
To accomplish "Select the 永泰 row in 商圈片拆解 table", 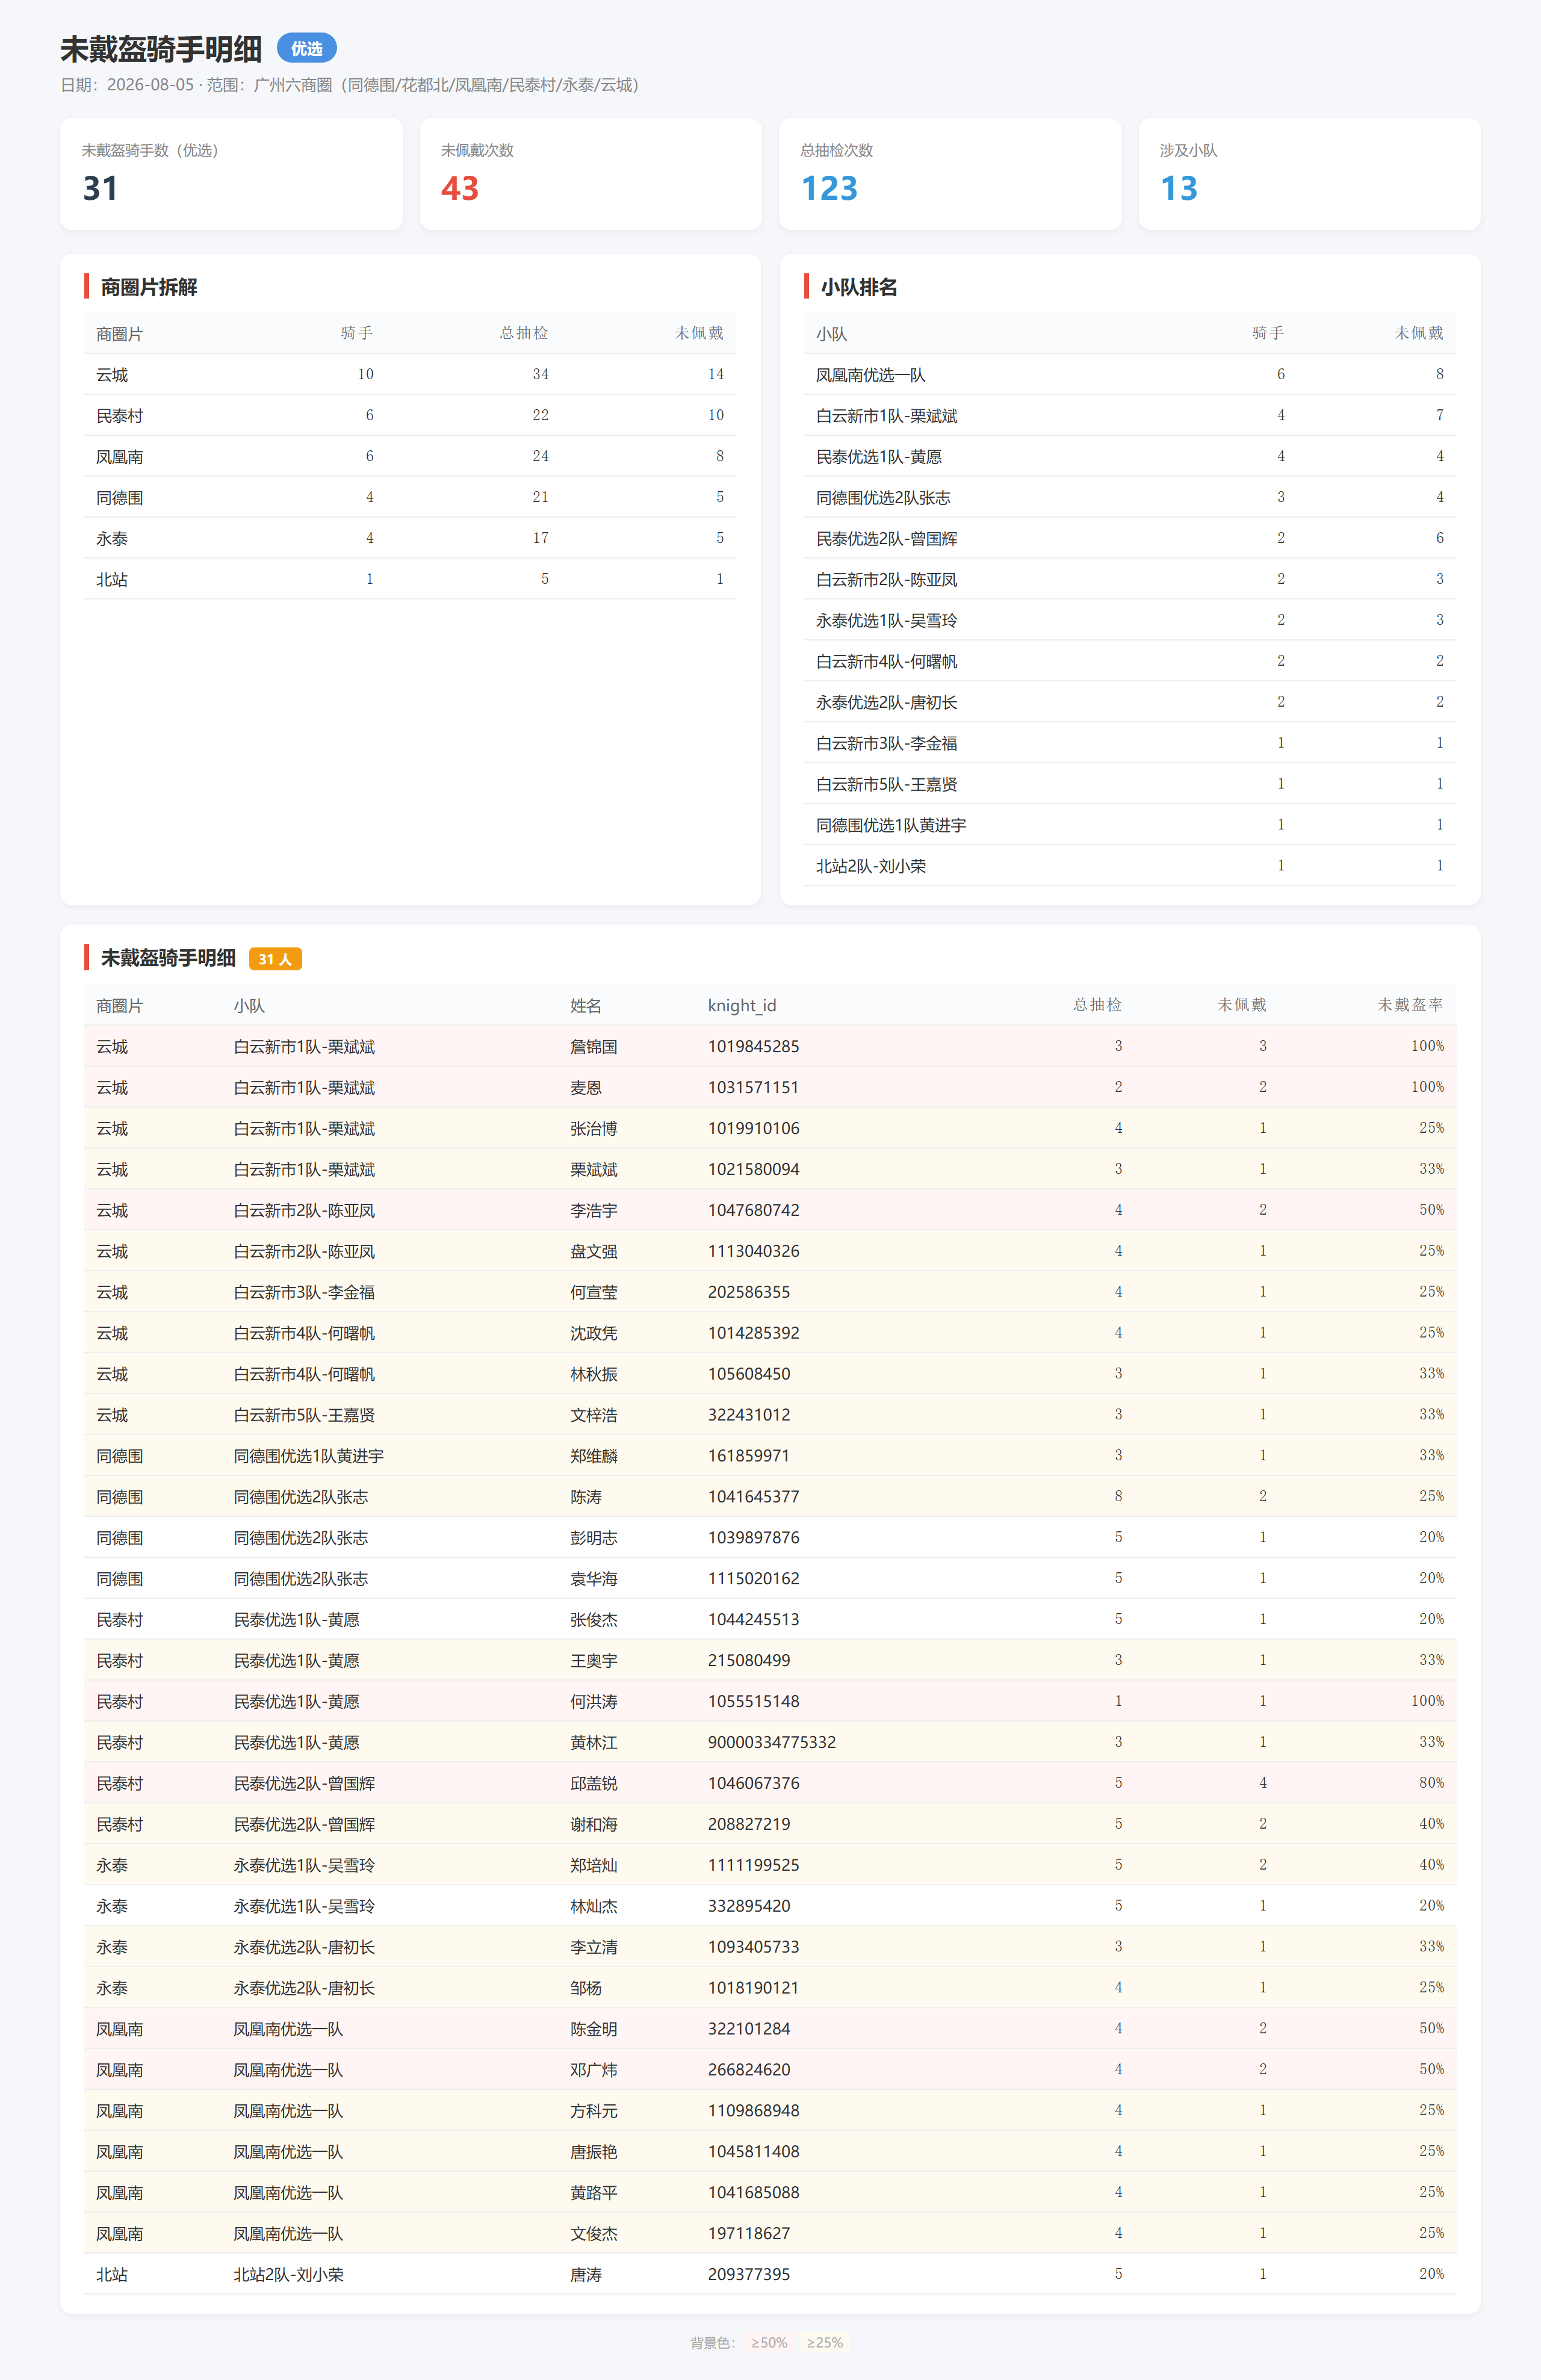I will pos(410,538).
